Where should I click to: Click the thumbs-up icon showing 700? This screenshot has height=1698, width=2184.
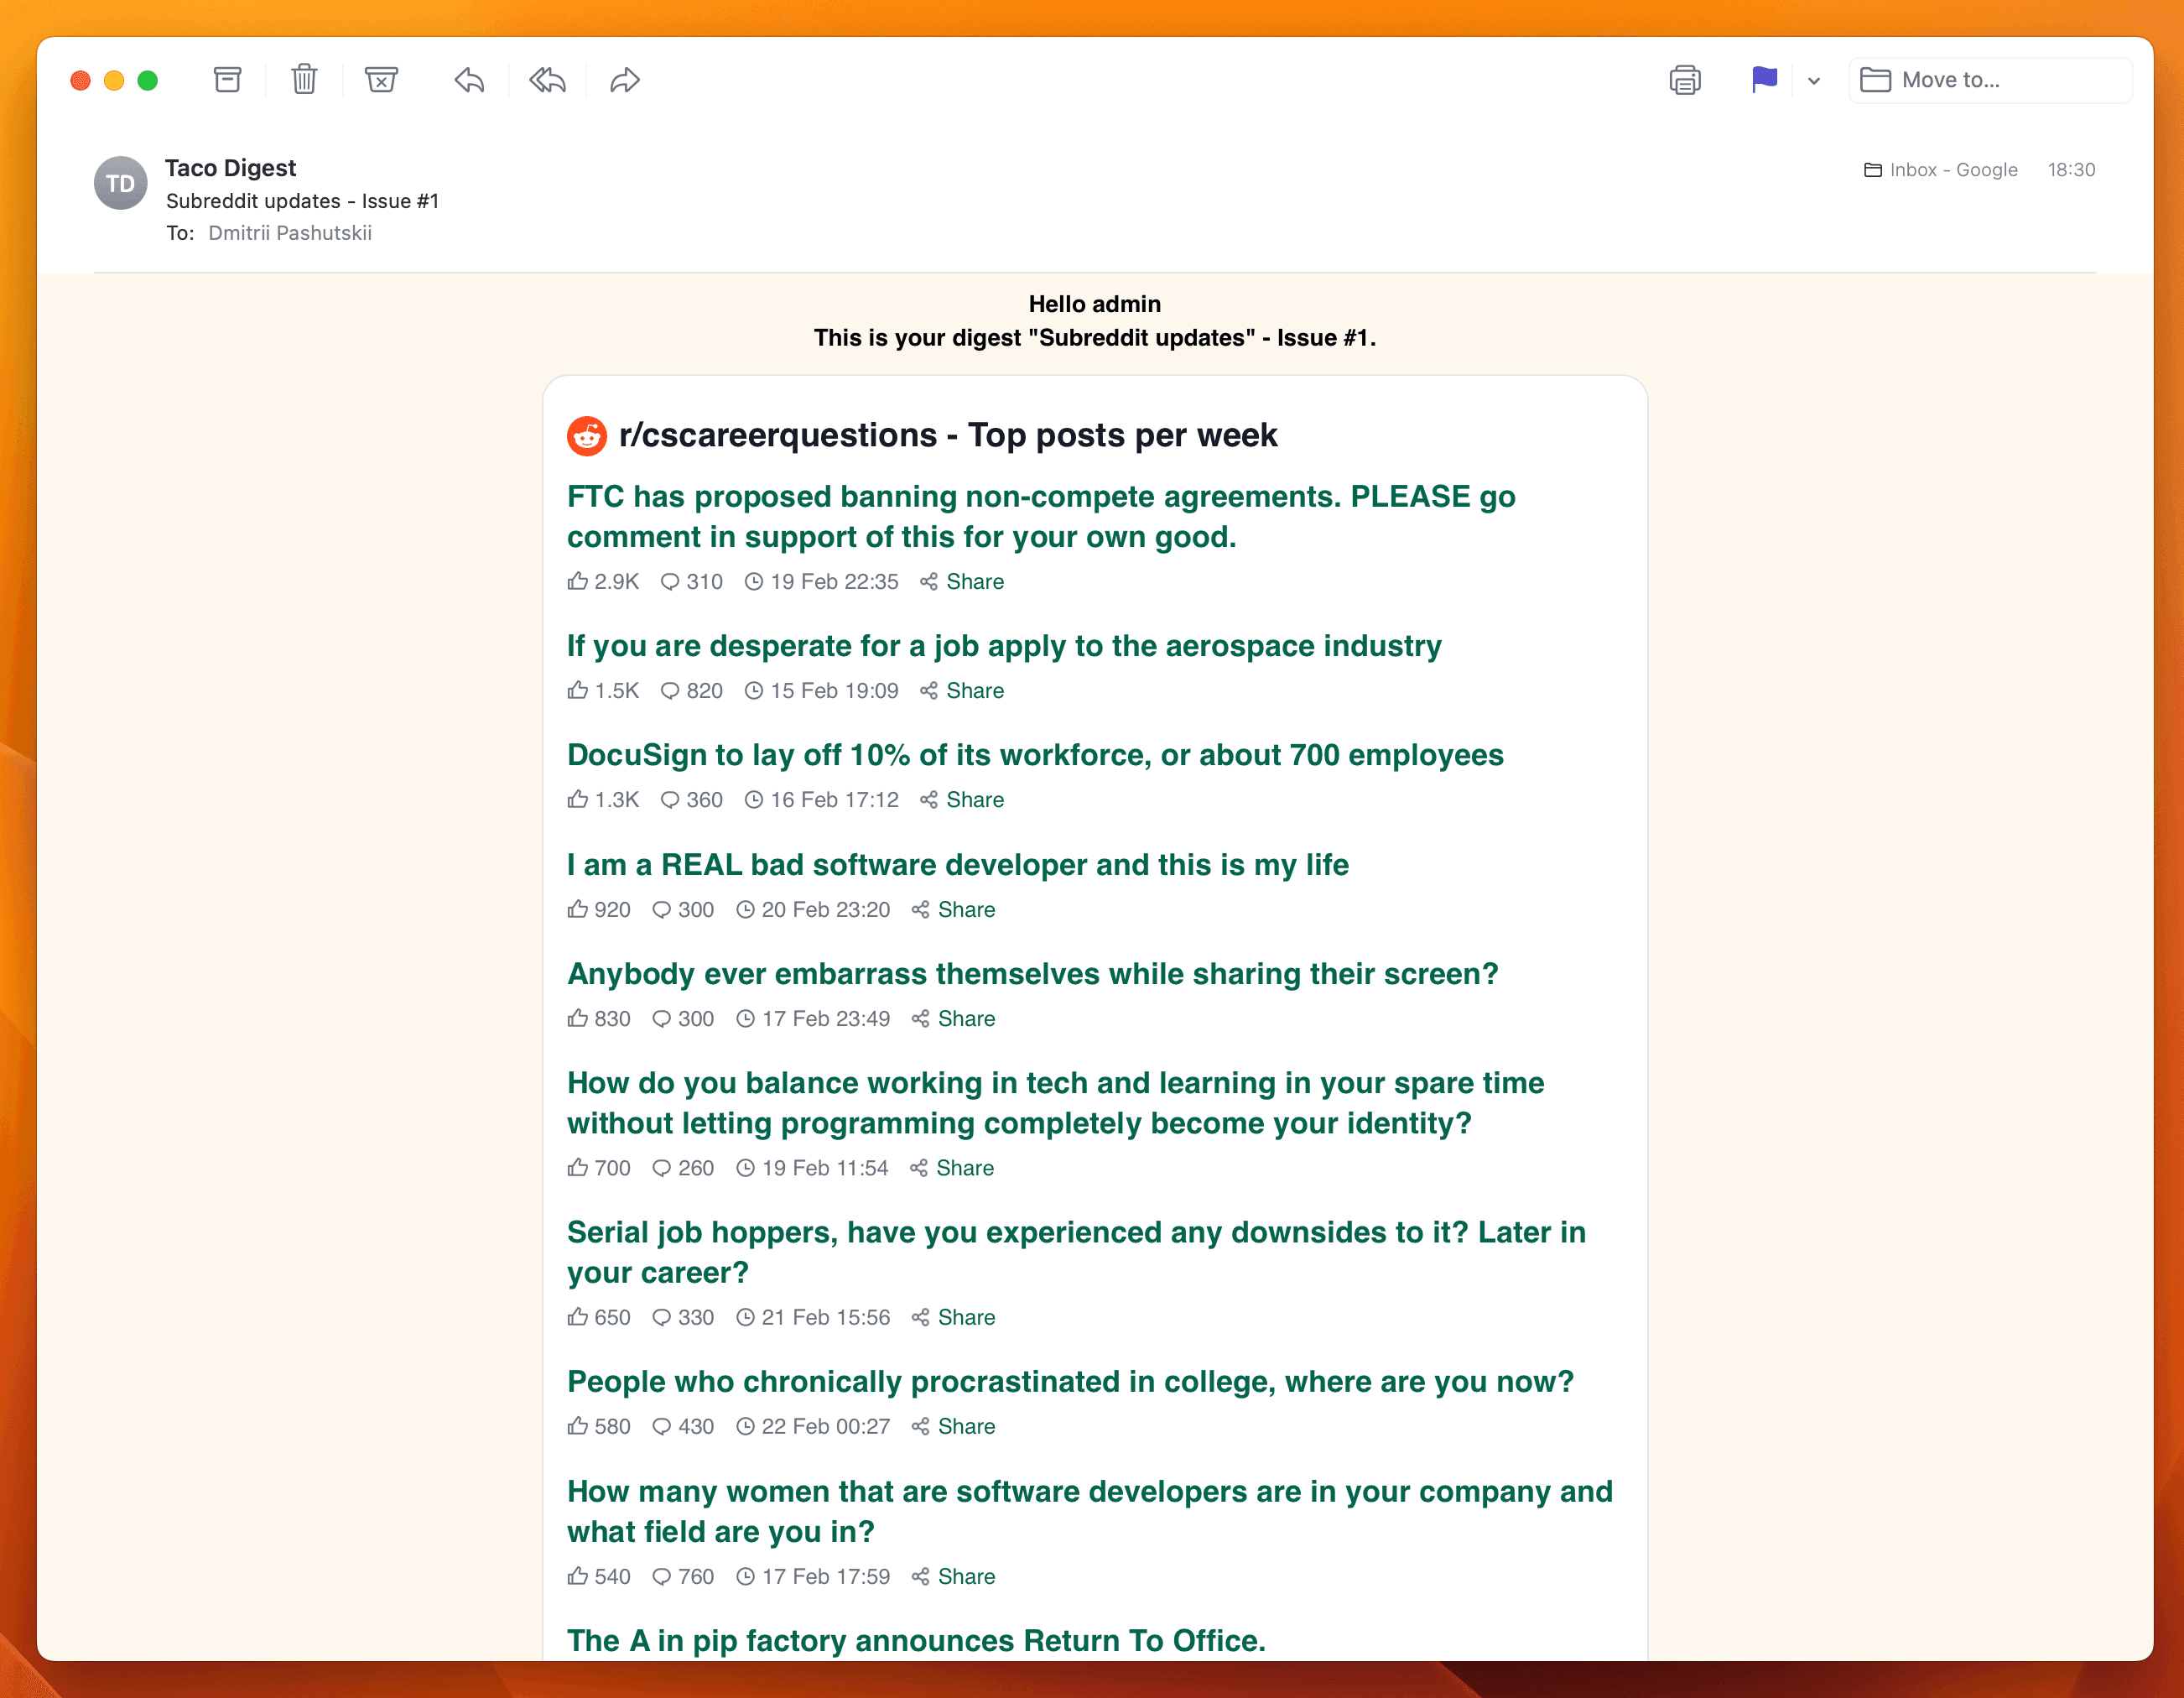[578, 1167]
